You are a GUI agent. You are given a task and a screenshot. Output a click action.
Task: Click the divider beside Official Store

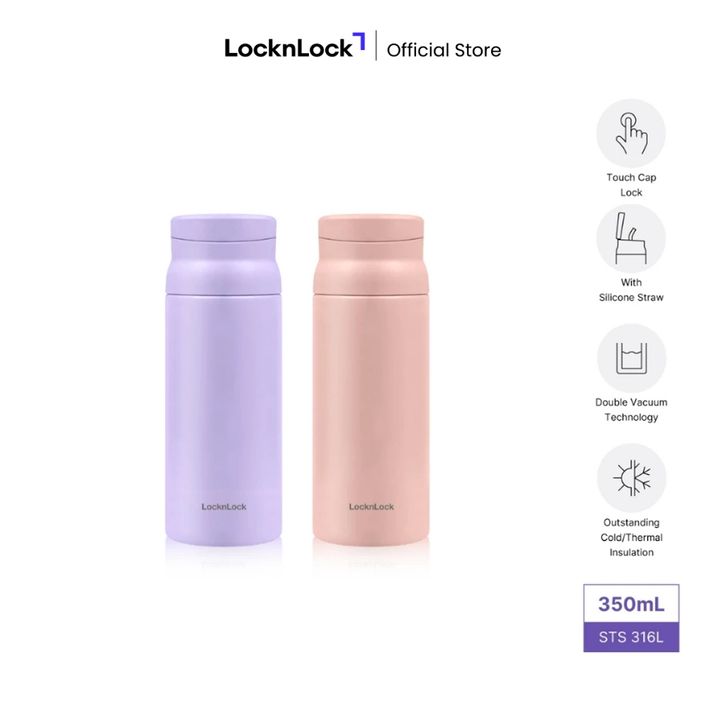(x=376, y=45)
